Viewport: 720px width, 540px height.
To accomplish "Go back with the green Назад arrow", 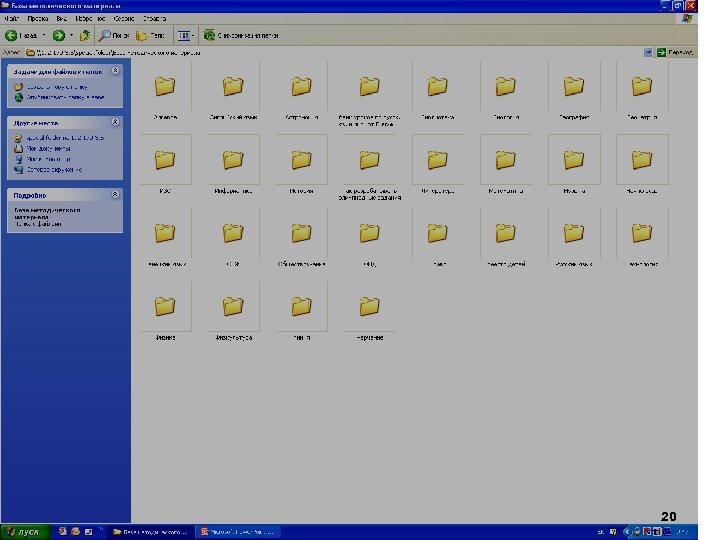I will (x=21, y=35).
